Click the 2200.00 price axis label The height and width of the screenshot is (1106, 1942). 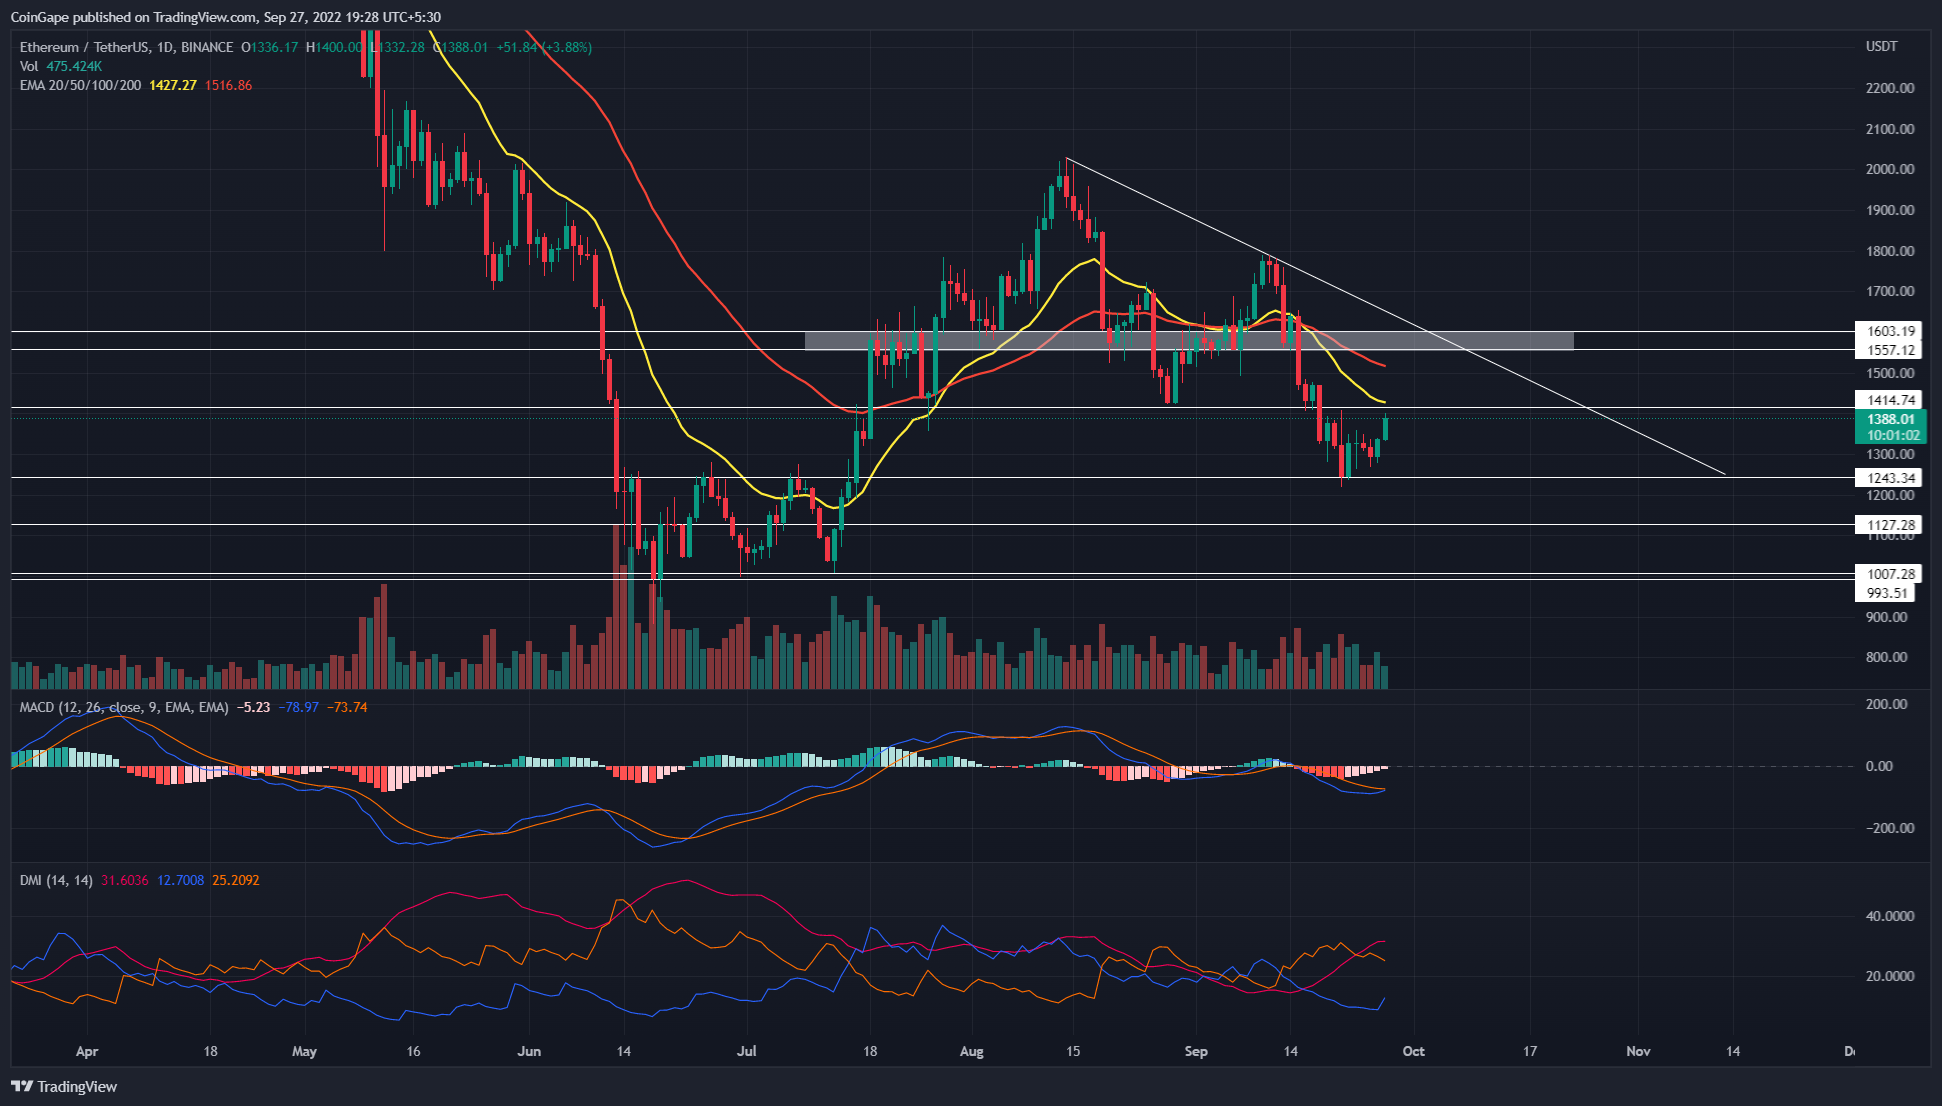tap(1890, 88)
